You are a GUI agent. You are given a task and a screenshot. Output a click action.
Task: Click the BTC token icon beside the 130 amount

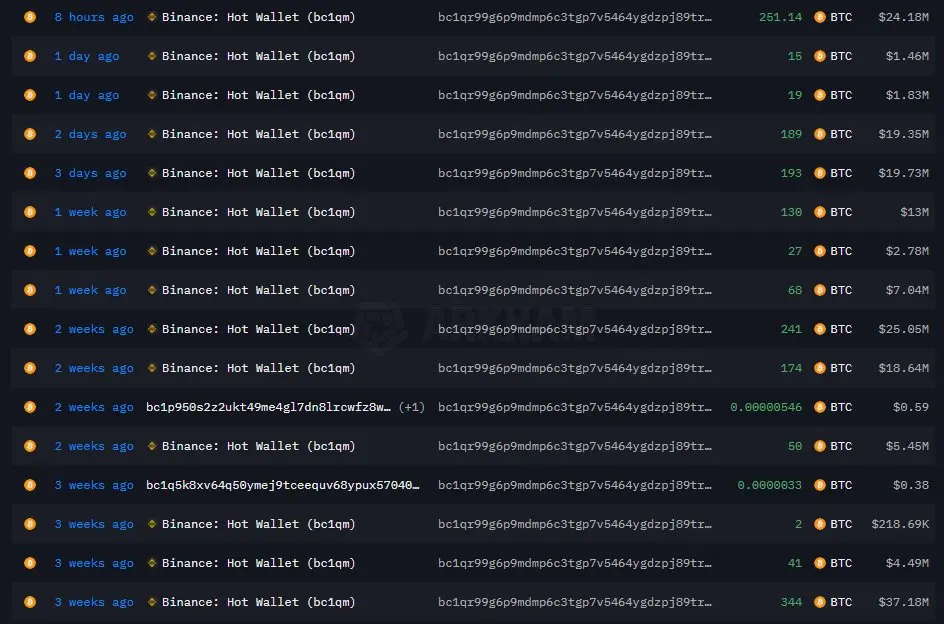(819, 212)
